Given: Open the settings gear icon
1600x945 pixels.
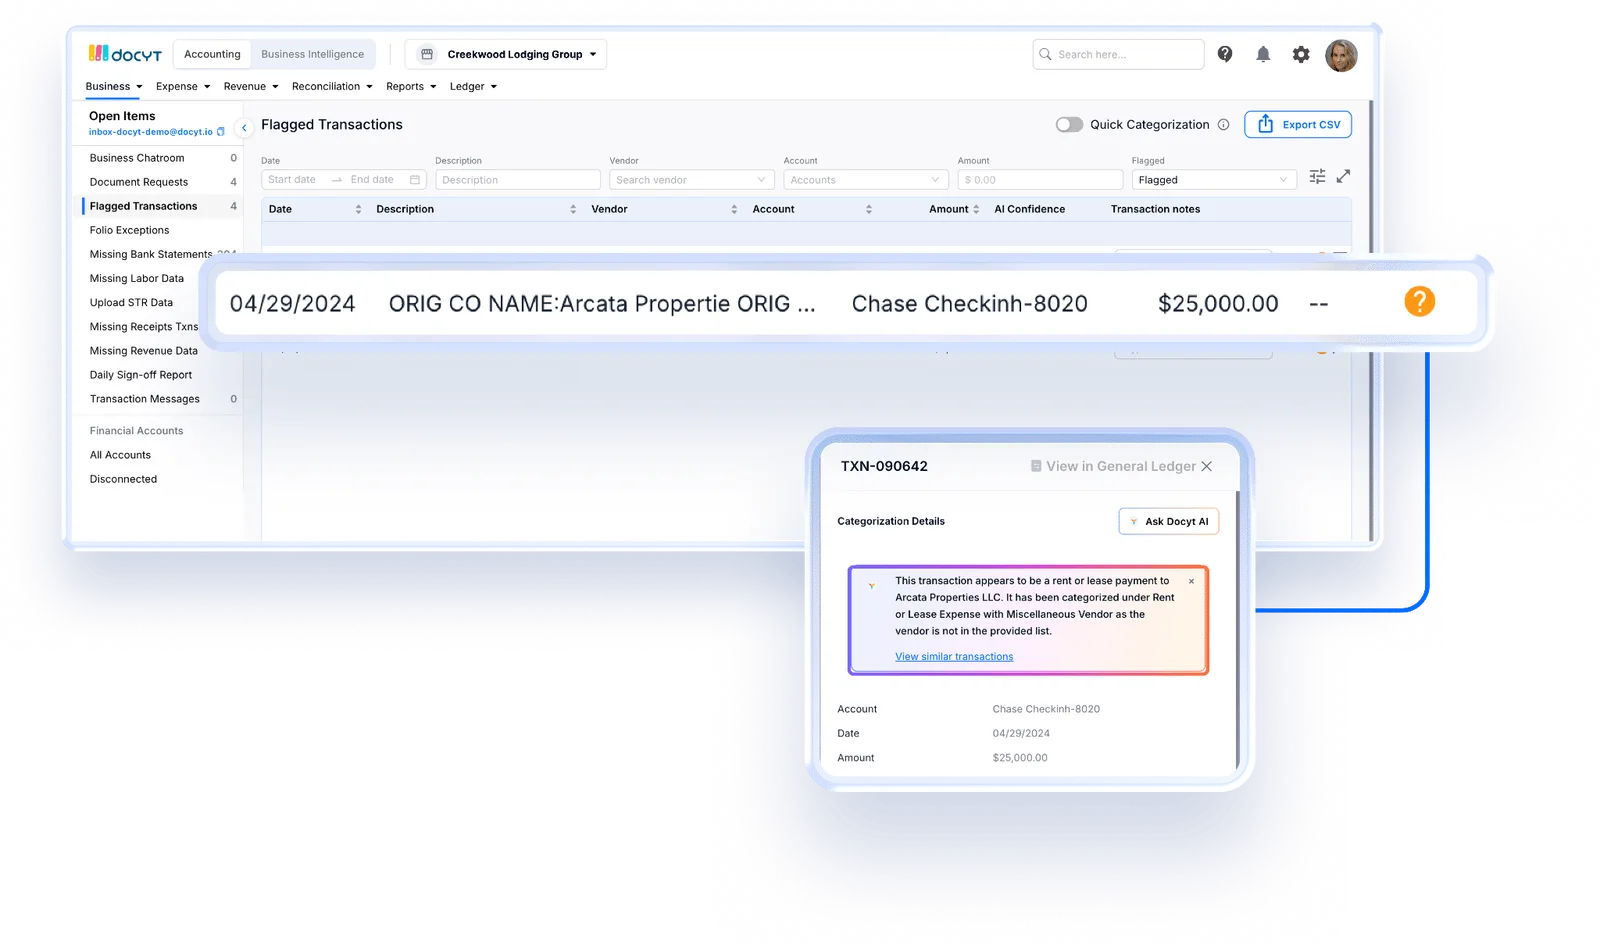Looking at the screenshot, I should click(1301, 54).
